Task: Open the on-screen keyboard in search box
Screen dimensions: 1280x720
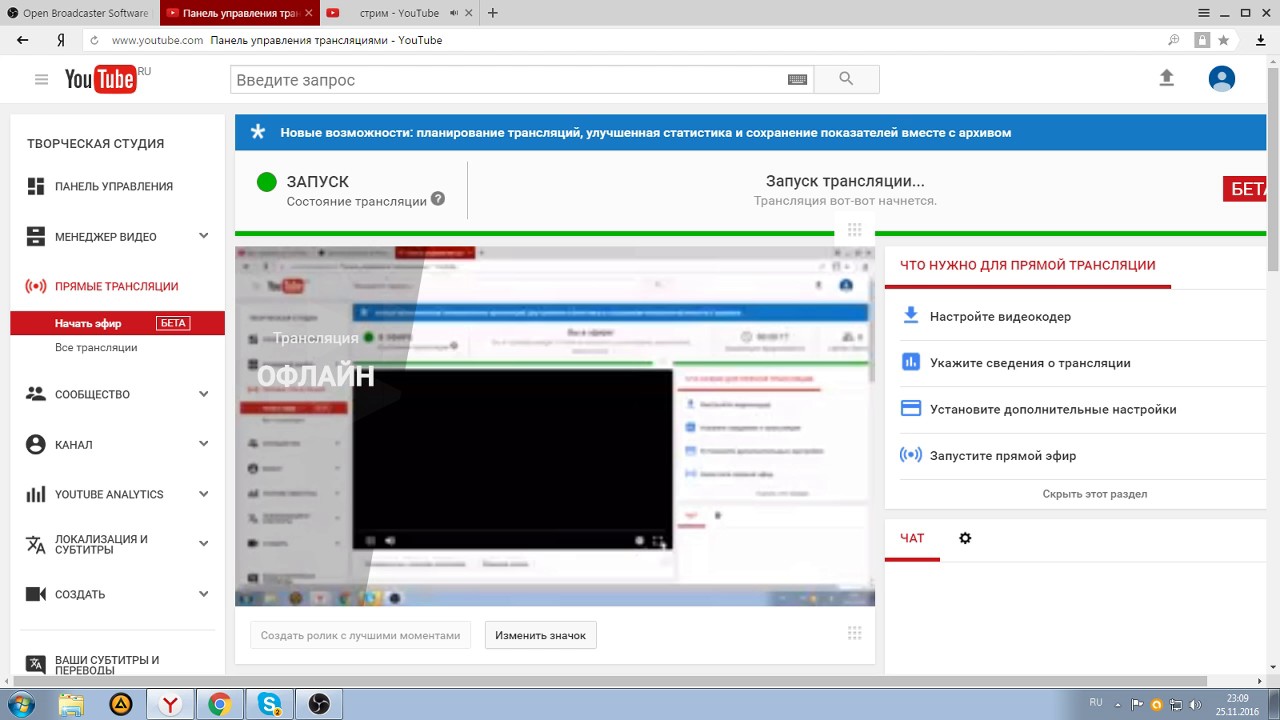Action: click(797, 80)
